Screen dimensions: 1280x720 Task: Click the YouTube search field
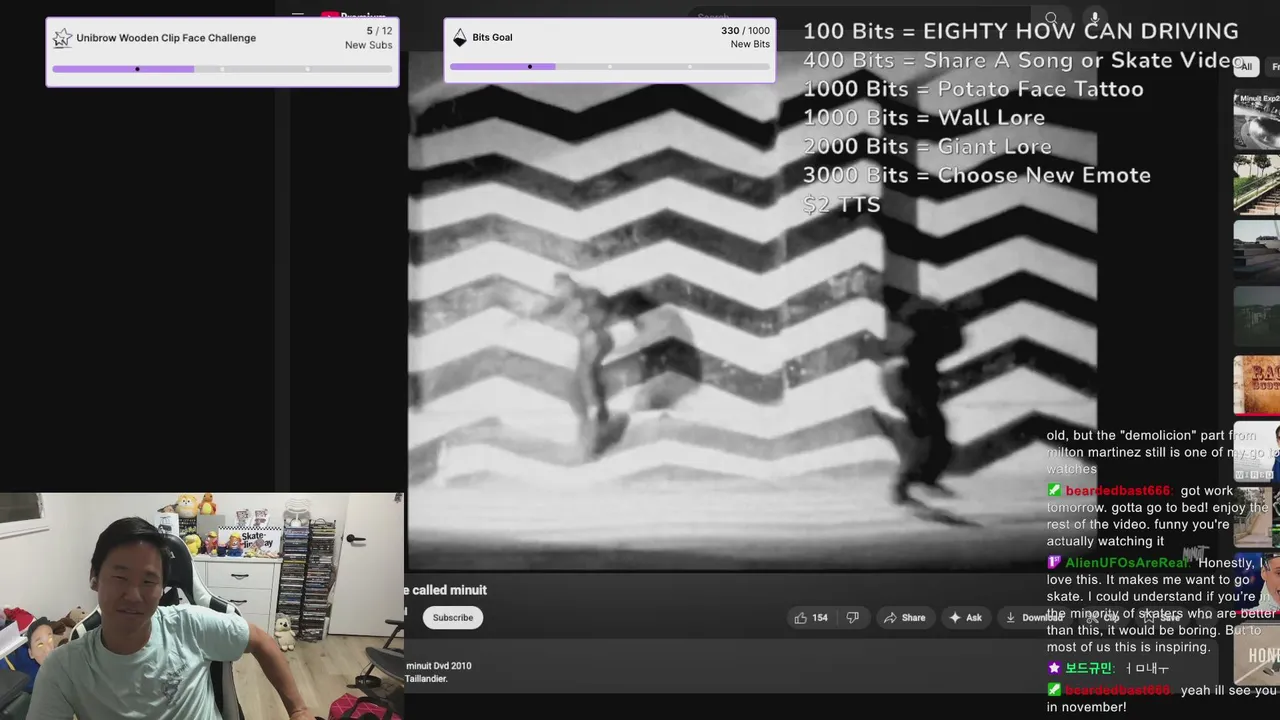pos(860,18)
